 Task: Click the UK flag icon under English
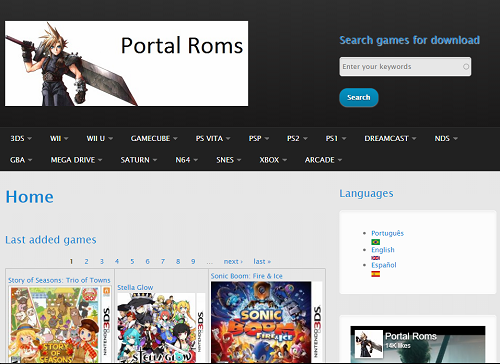tap(375, 258)
